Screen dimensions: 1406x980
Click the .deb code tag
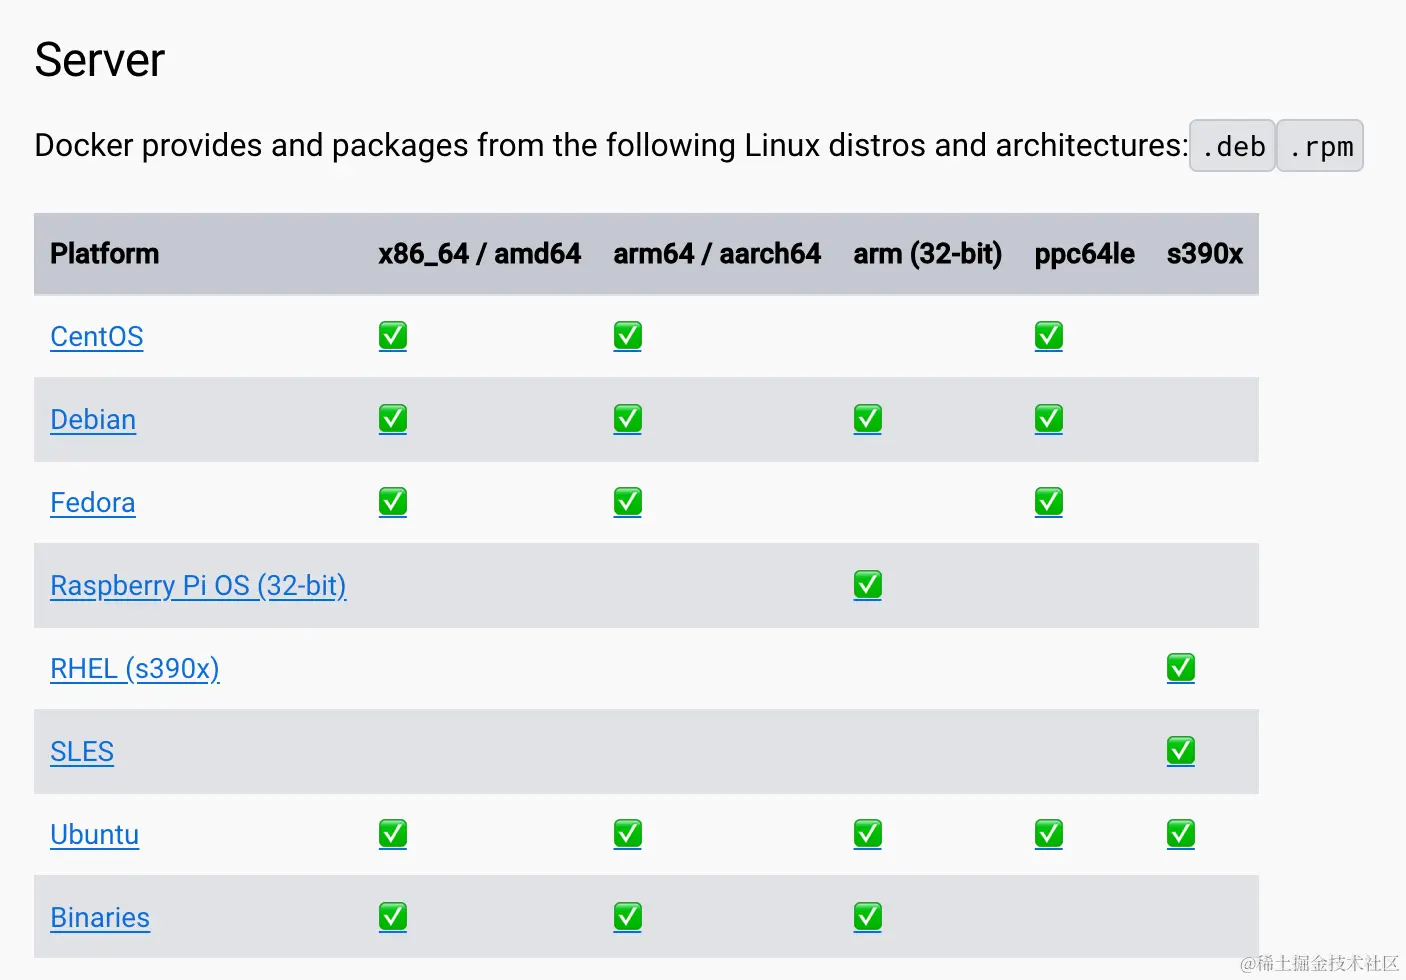(x=1232, y=146)
